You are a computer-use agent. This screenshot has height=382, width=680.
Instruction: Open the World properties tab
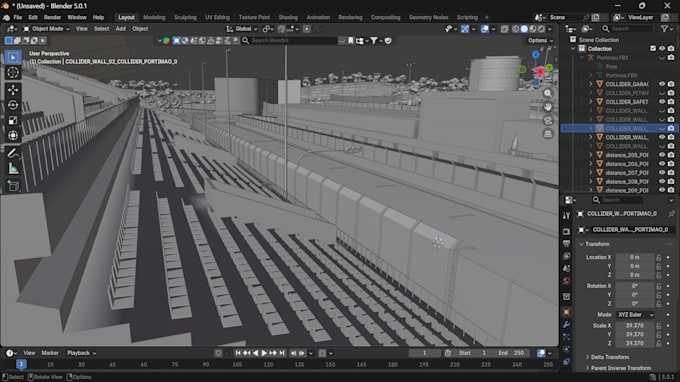click(x=566, y=281)
